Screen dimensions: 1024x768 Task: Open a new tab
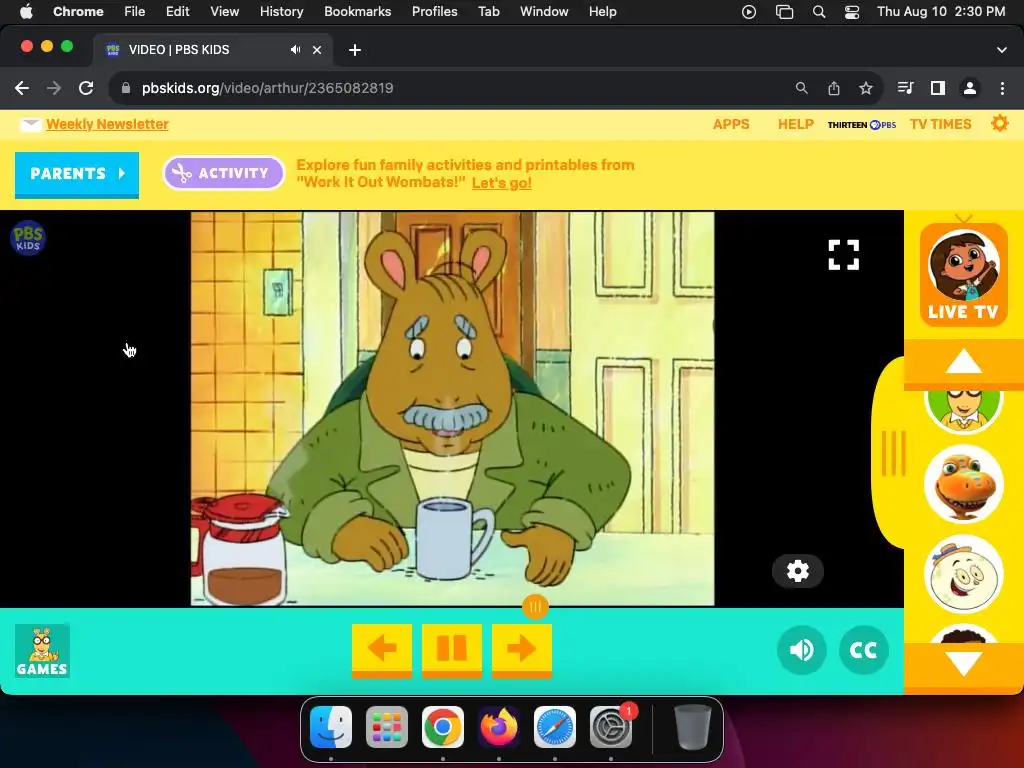point(355,50)
